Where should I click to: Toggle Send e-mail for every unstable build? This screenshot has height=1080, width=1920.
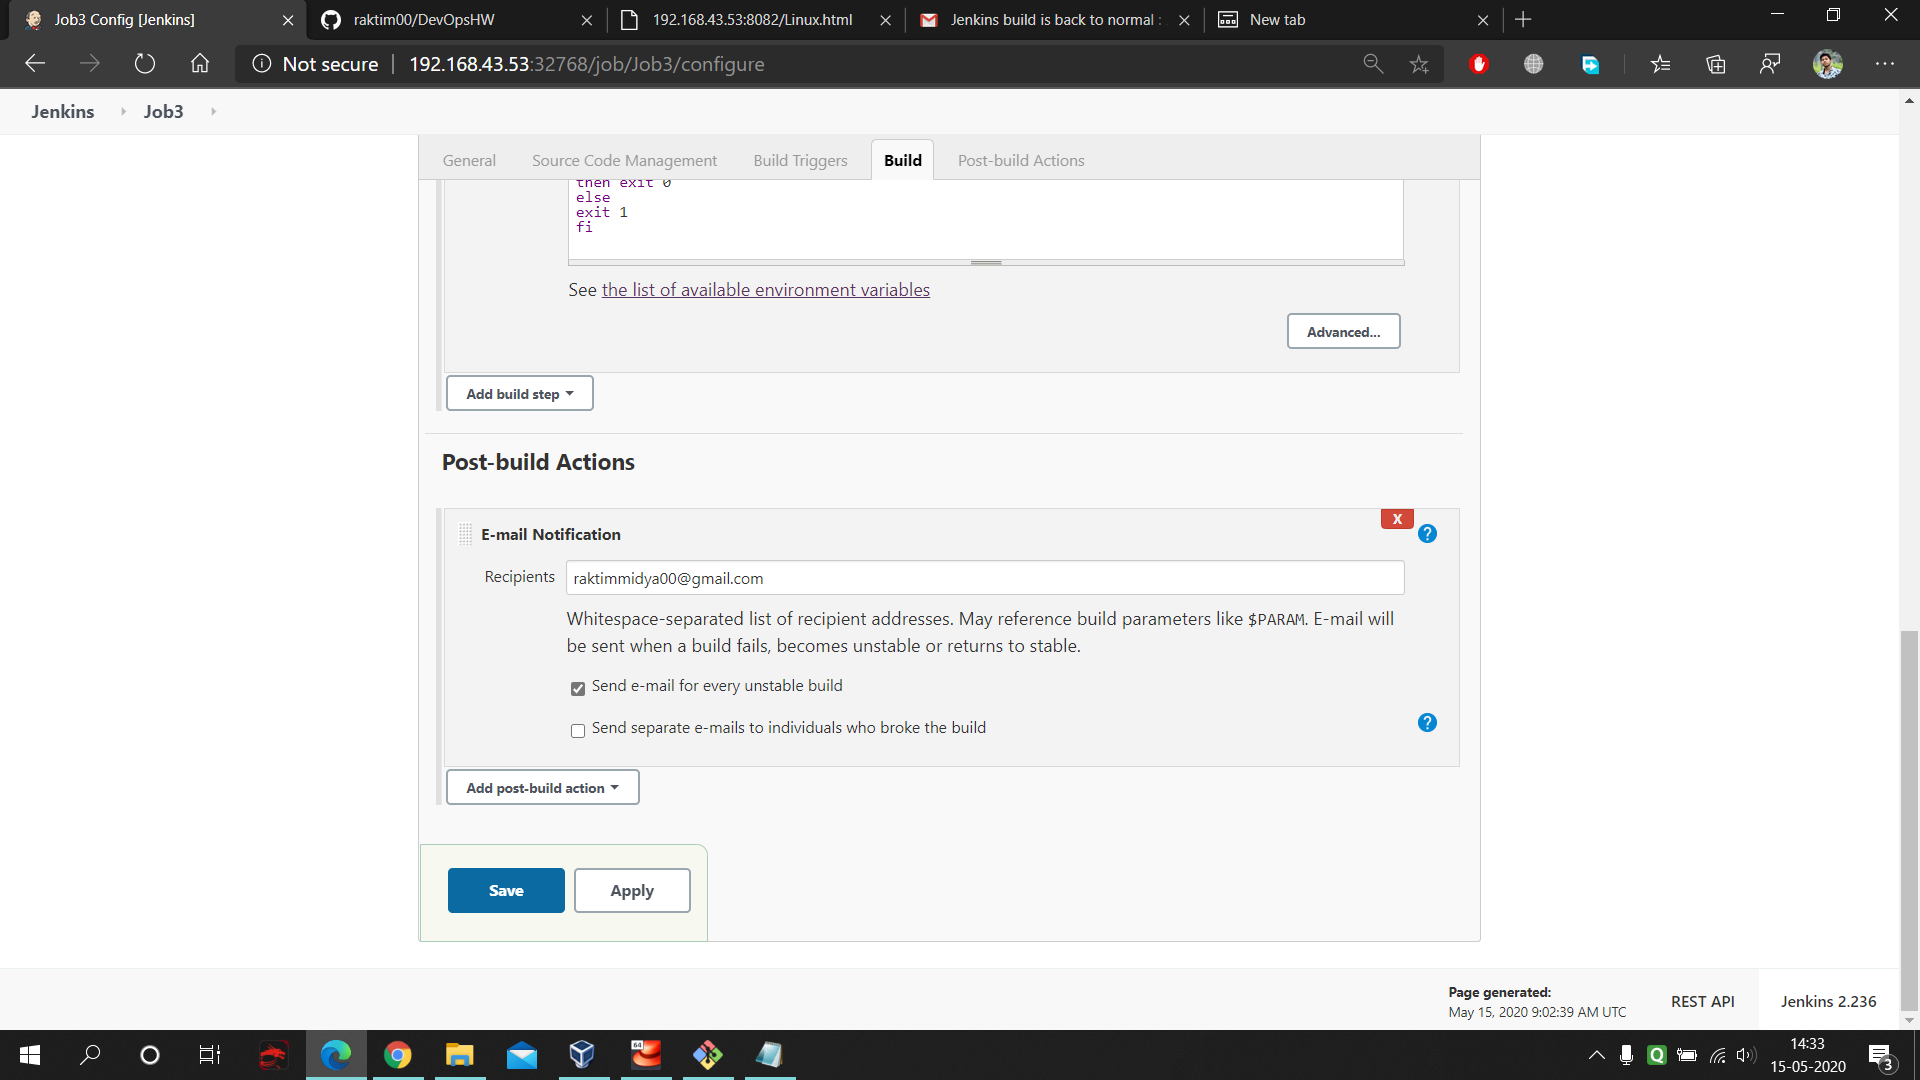tap(578, 688)
